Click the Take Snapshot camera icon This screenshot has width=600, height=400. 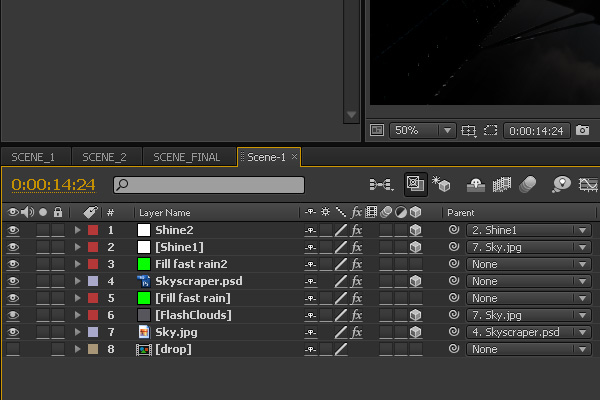[582, 130]
